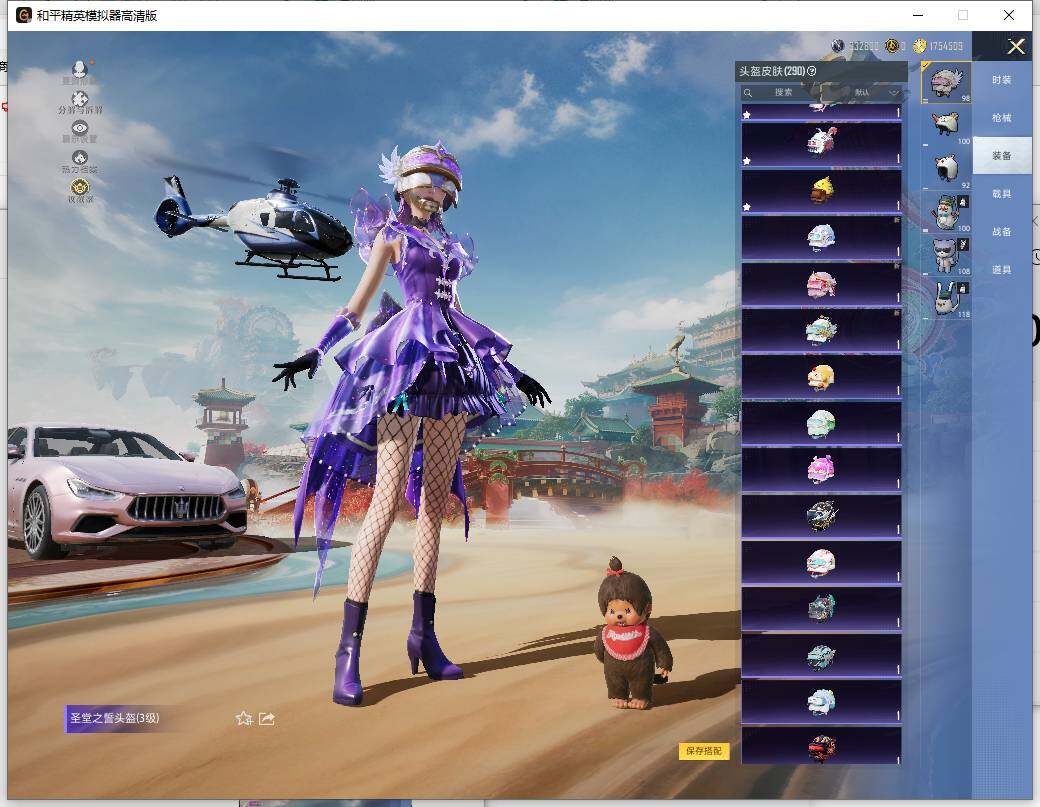Image resolution: width=1040 pixels, height=807 pixels.
Task: Open the 战备 tab
Action: coord(1002,231)
